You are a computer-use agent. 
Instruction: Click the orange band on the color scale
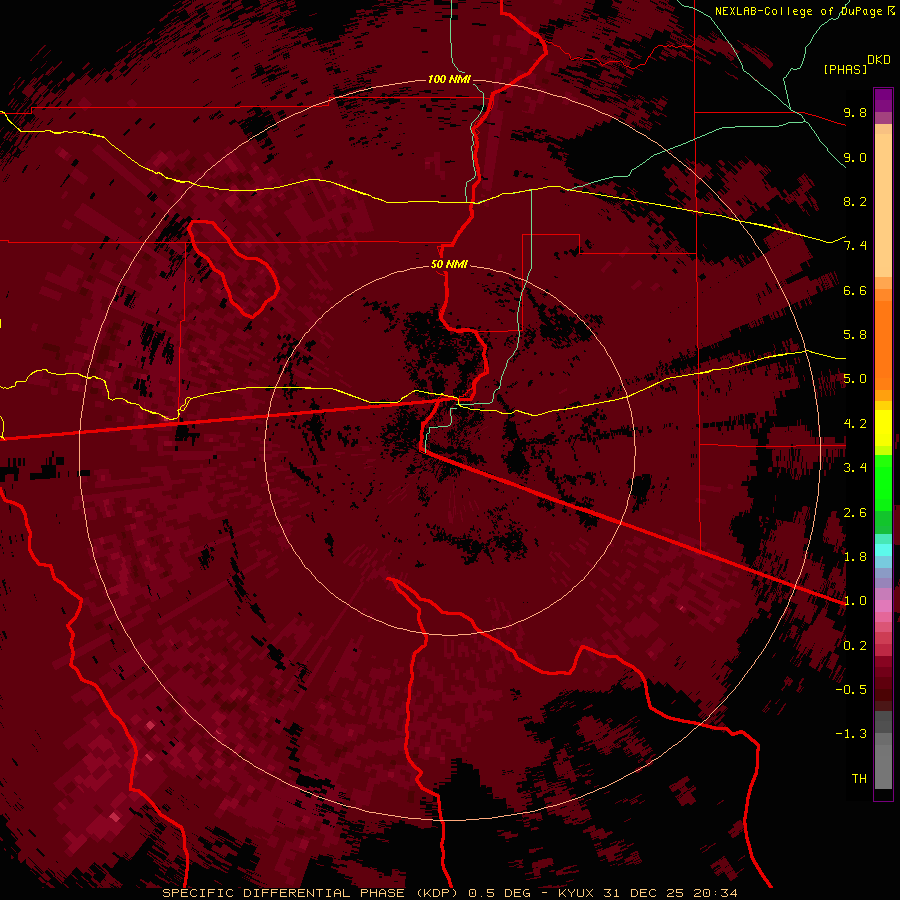pos(883,344)
